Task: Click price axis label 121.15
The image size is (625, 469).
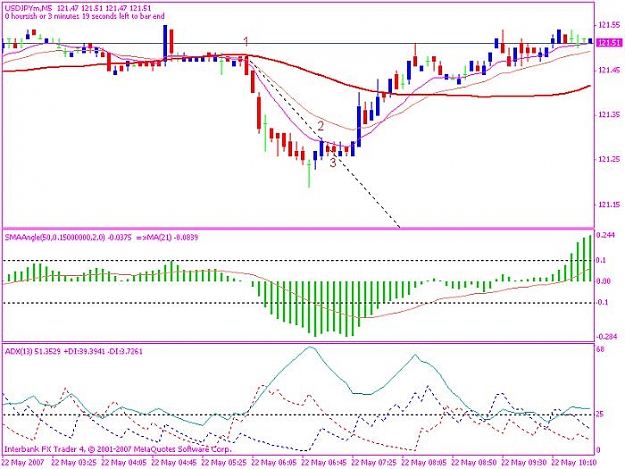Action: click(x=609, y=204)
